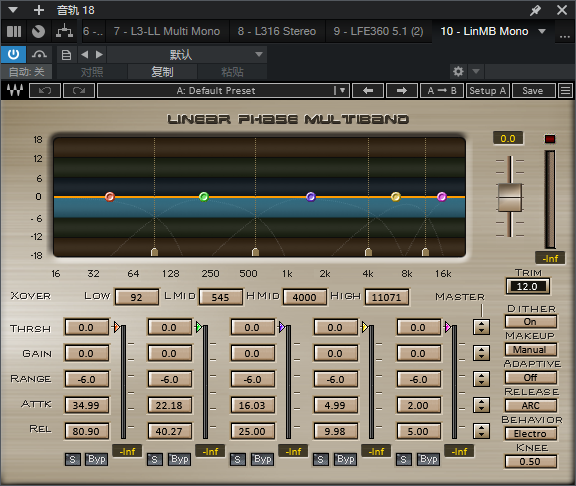Switch to 7 - L3-LL Multi Mono tab
The width and height of the screenshot is (576, 486).
(167, 31)
